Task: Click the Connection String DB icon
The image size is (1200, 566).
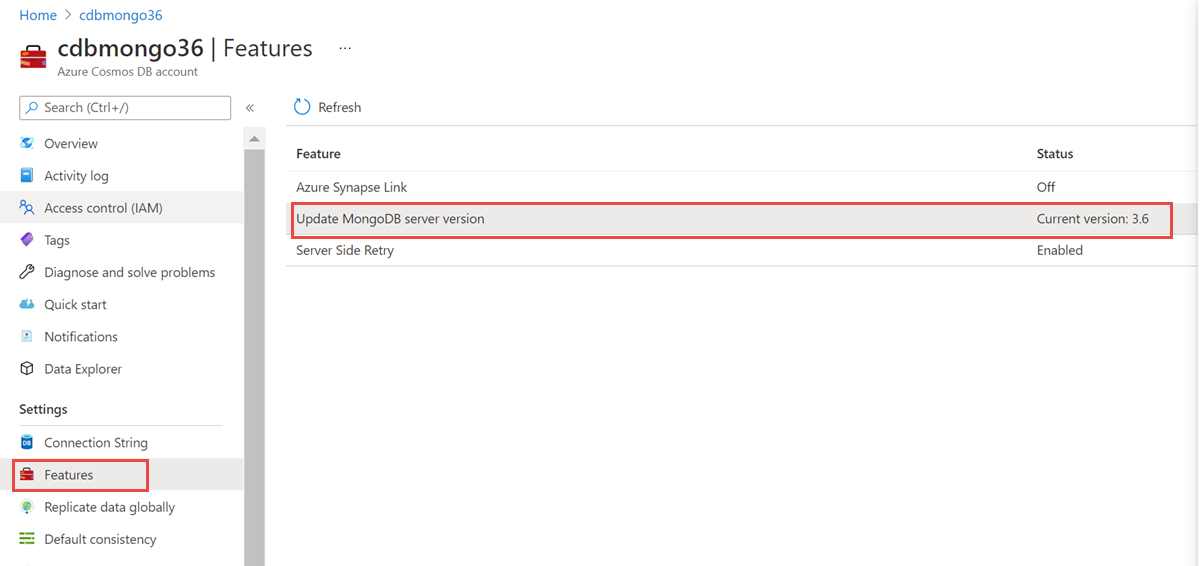Action: 27,443
